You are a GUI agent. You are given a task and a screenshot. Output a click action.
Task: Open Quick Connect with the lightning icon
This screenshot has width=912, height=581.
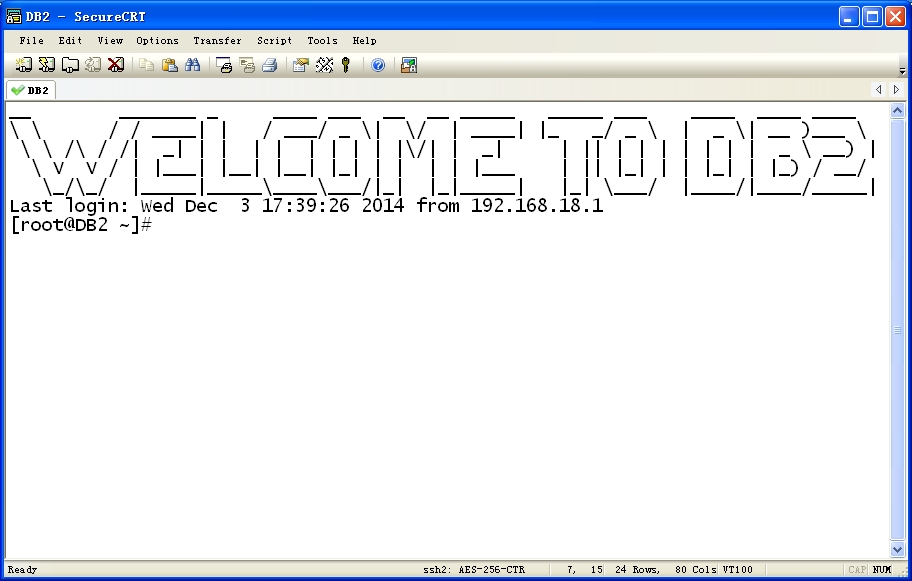coord(47,65)
